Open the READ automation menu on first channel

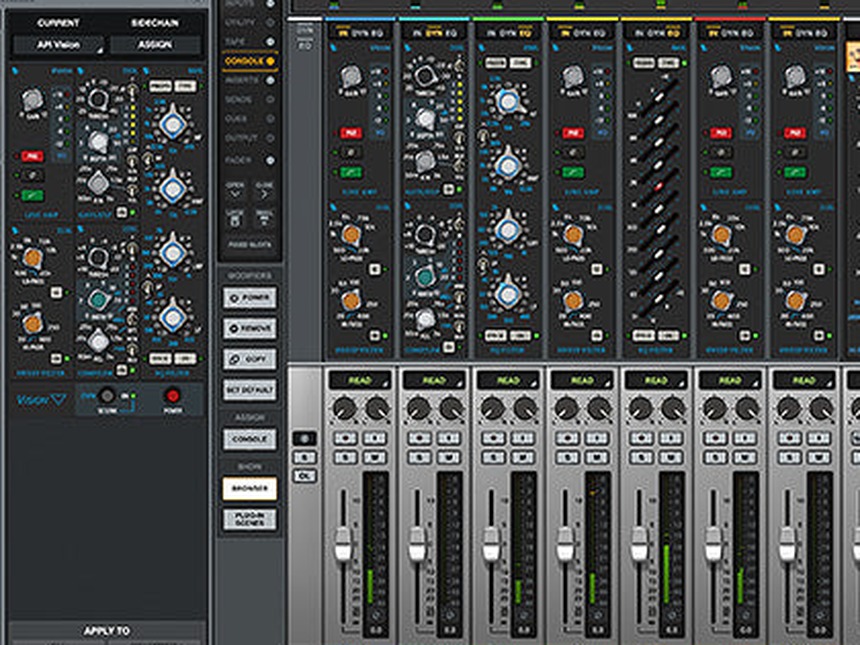pyautogui.click(x=360, y=380)
